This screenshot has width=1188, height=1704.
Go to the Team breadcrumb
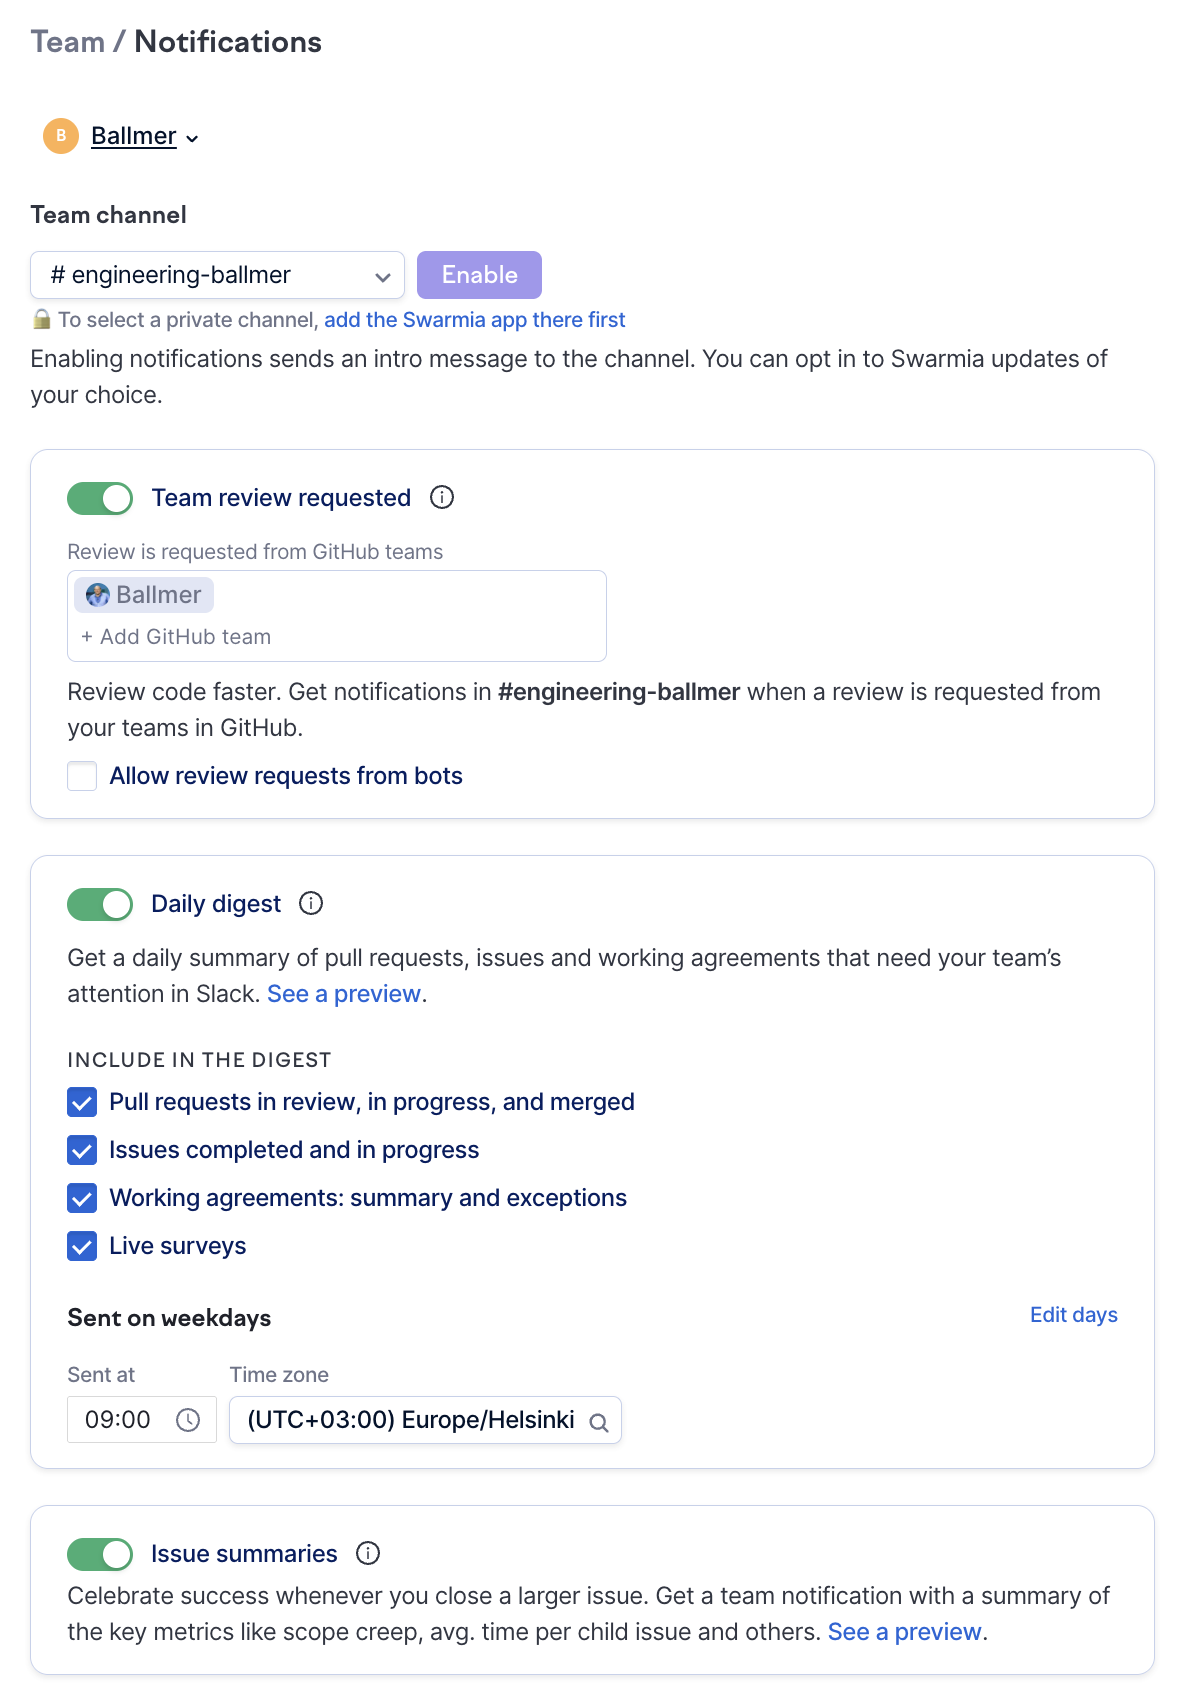click(68, 42)
